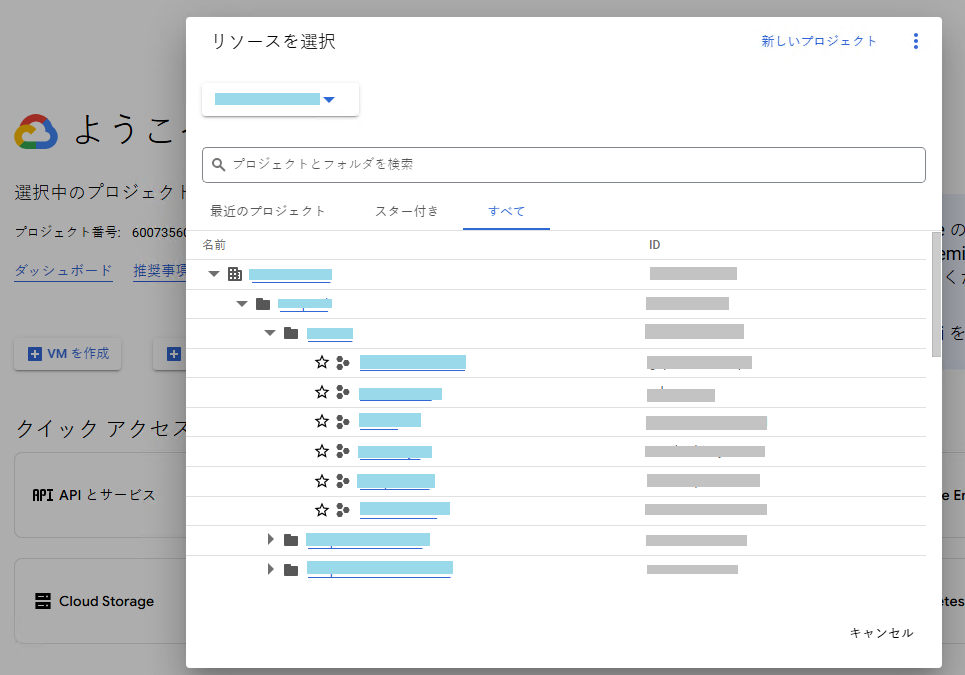Click project icon in first project row
Image resolution: width=965 pixels, height=675 pixels.
(343, 363)
